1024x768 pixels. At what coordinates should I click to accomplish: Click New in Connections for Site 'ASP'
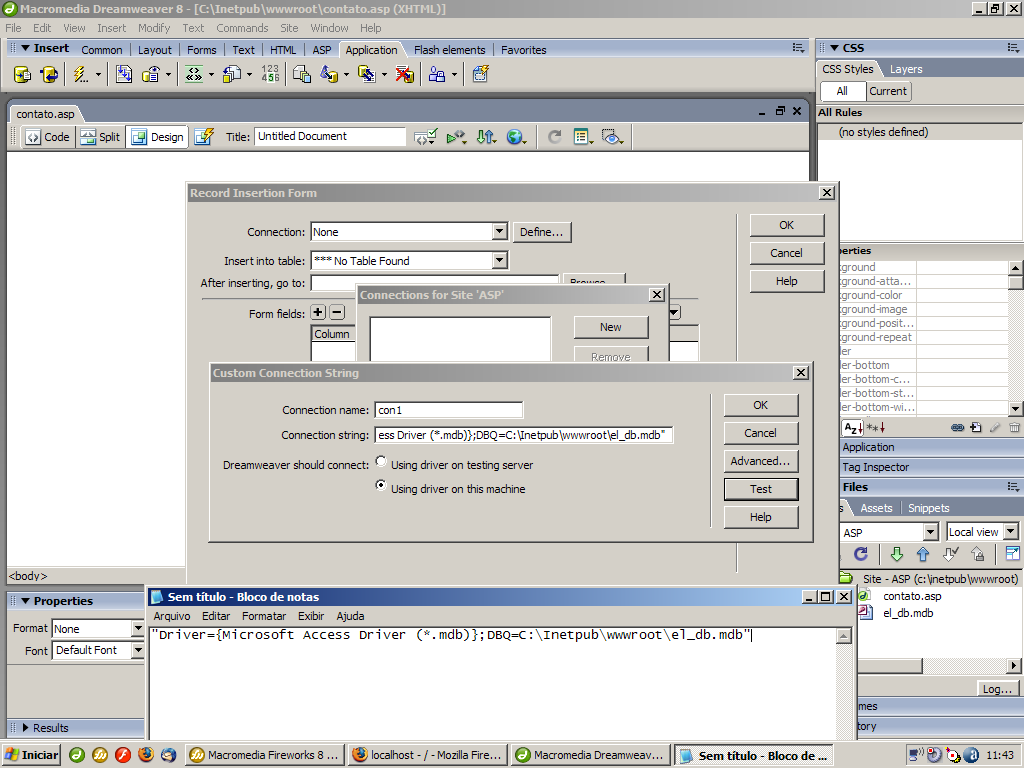click(x=611, y=327)
